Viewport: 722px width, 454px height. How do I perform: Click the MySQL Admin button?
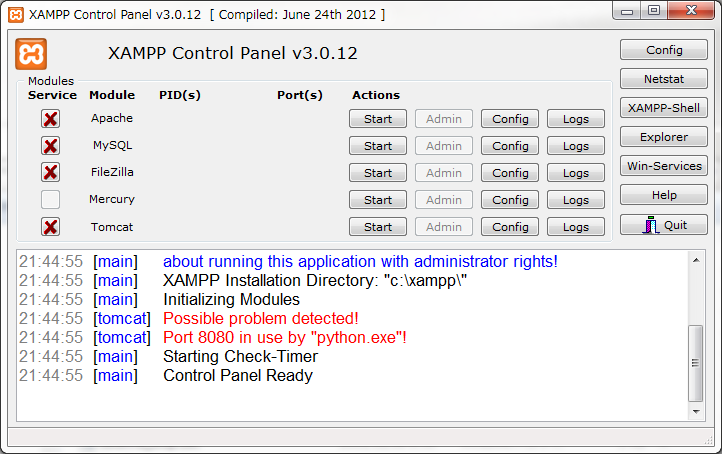(x=444, y=146)
